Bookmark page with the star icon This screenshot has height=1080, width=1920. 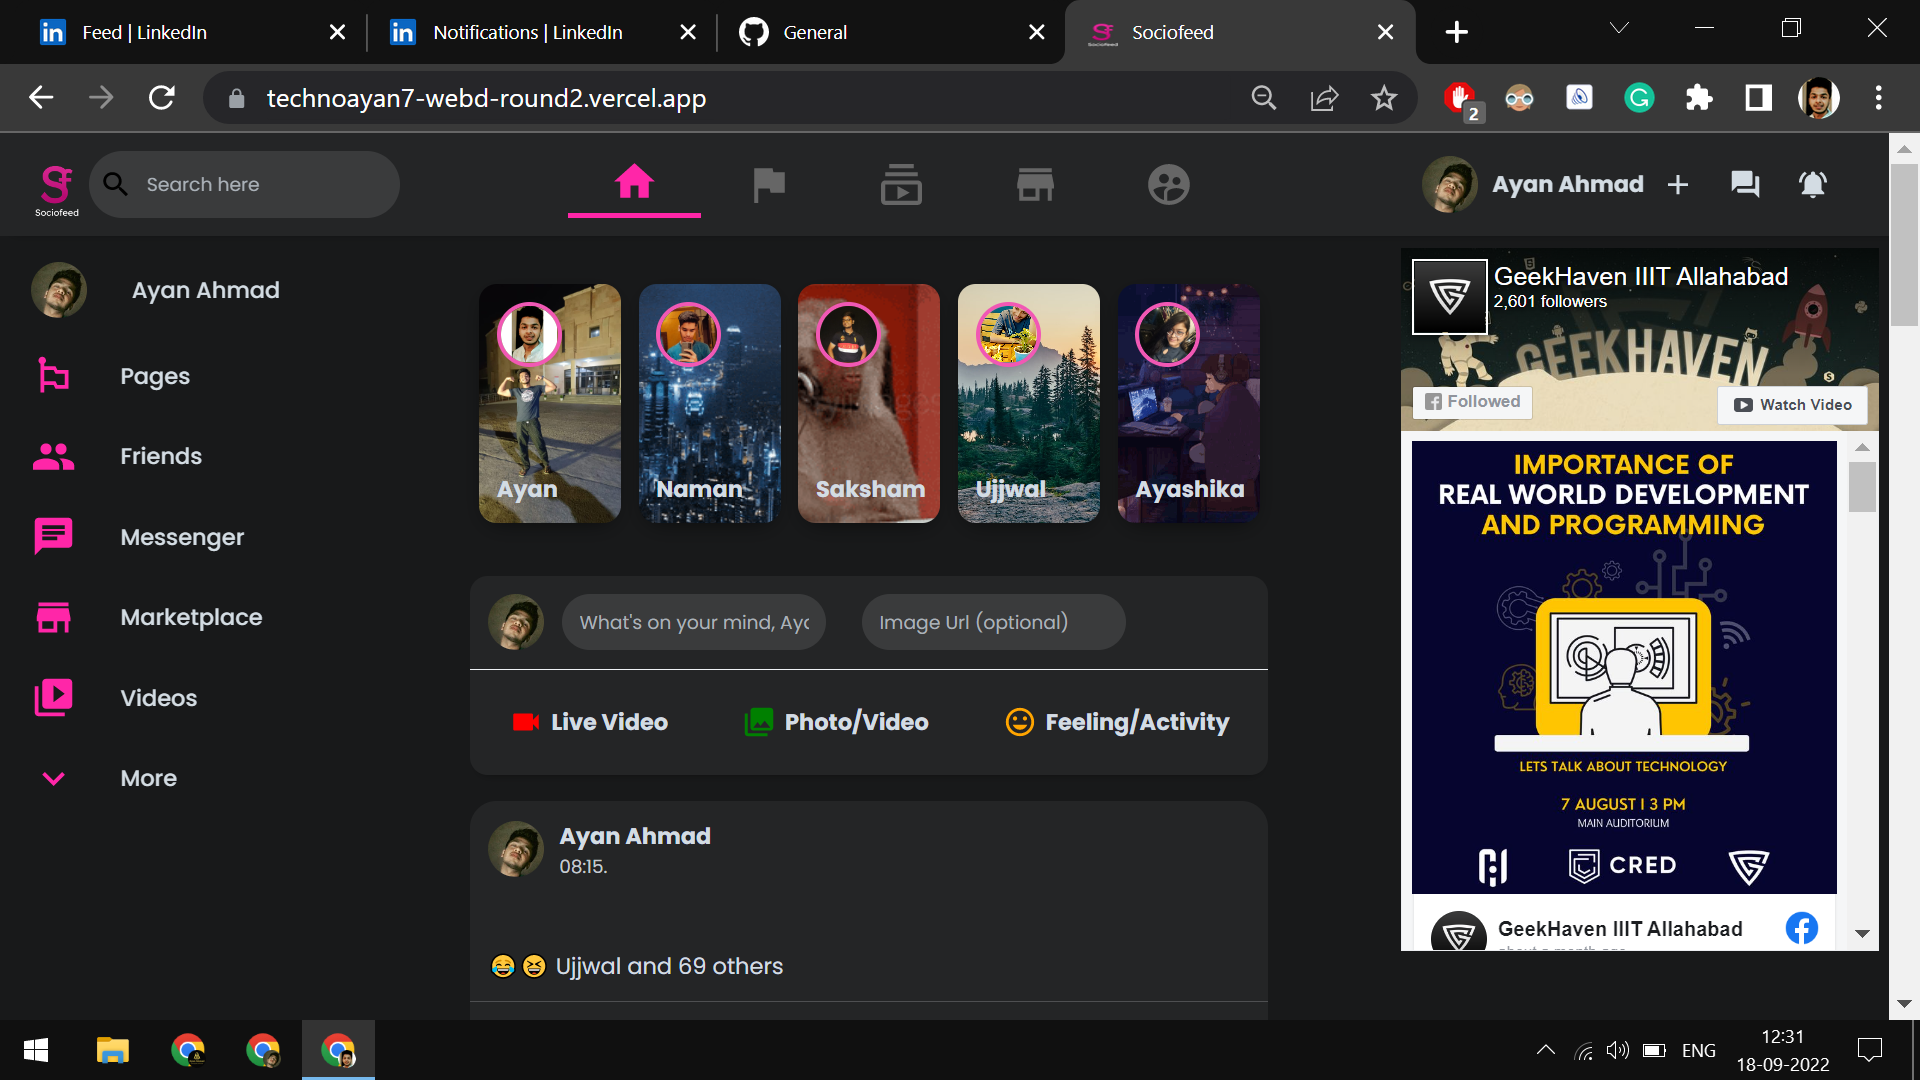coord(1383,98)
